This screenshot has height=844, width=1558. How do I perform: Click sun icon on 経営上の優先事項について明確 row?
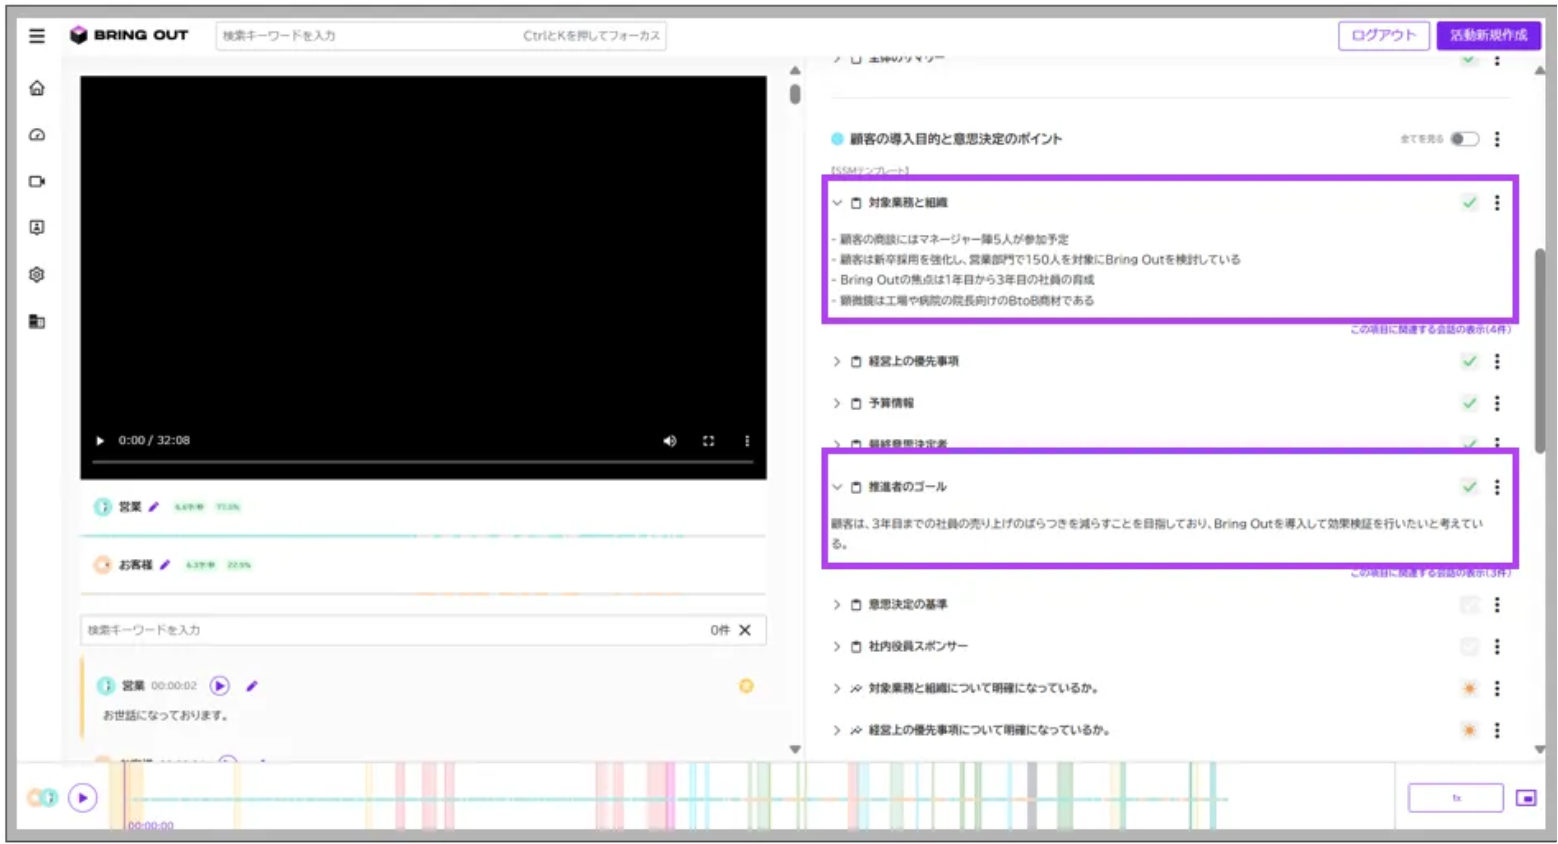pyautogui.click(x=1469, y=730)
